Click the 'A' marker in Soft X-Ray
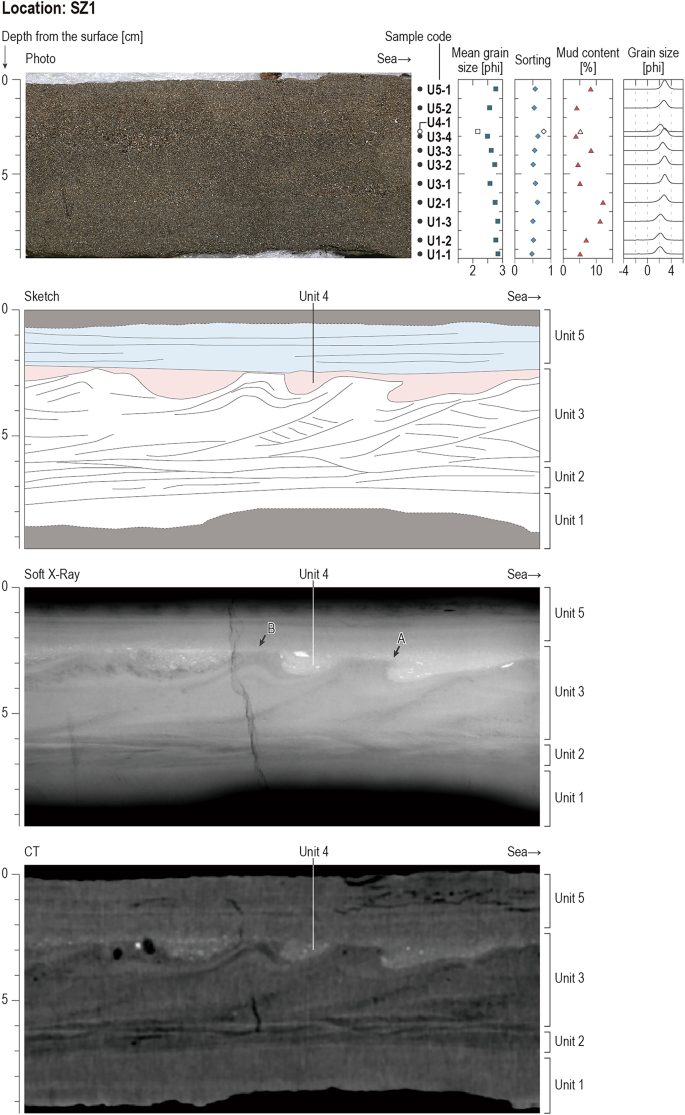 401,639
